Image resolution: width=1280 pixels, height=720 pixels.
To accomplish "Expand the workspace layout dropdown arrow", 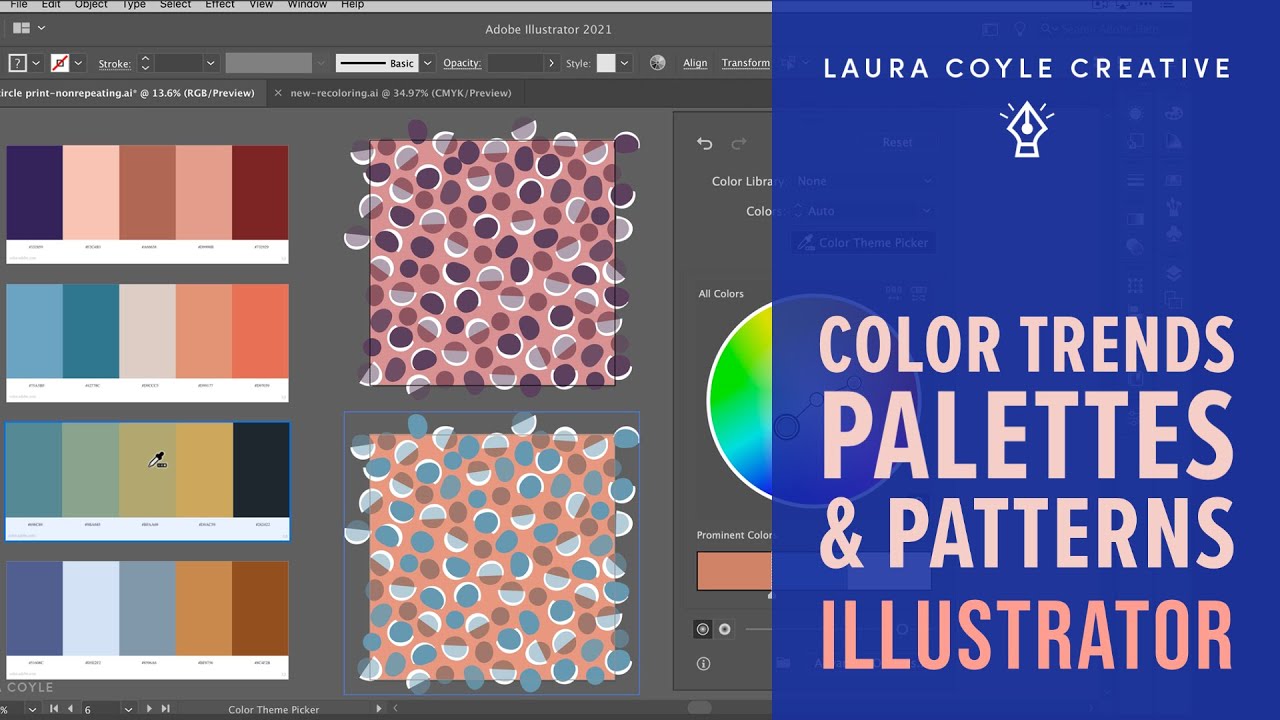I will pyautogui.click(x=40, y=28).
